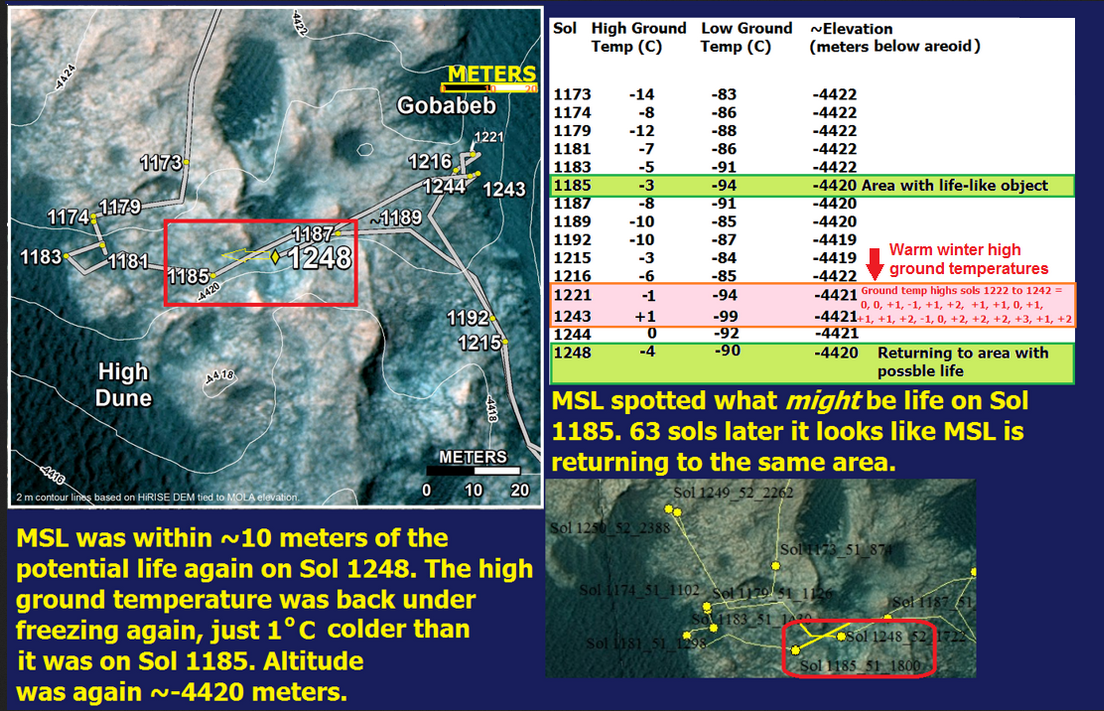Click the 'Sol' column header in the table
1104x711 pixels.
click(565, 29)
